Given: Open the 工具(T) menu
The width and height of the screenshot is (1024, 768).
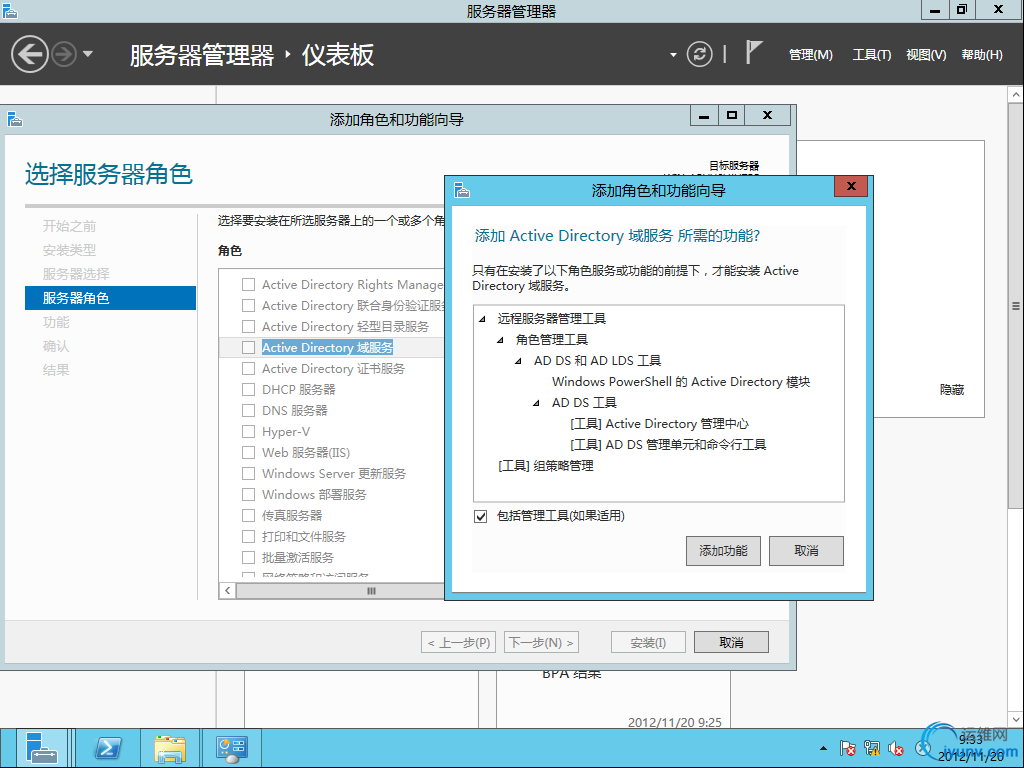Looking at the screenshot, I should [x=872, y=55].
